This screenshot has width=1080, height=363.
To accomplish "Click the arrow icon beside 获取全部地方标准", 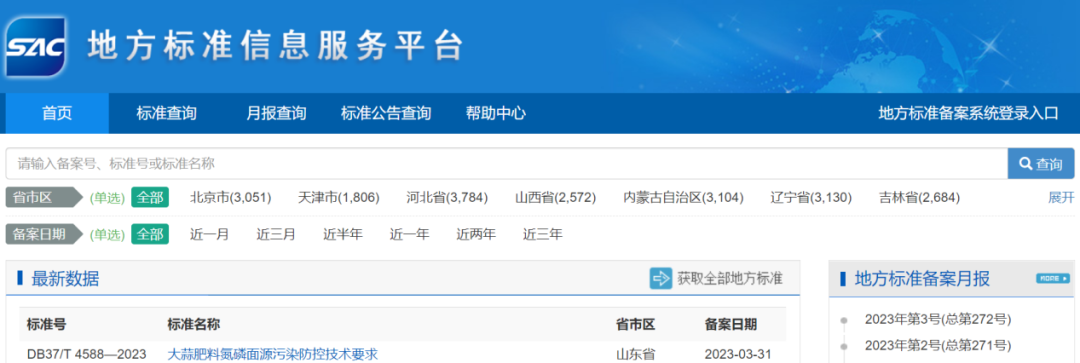I will pyautogui.click(x=661, y=278).
